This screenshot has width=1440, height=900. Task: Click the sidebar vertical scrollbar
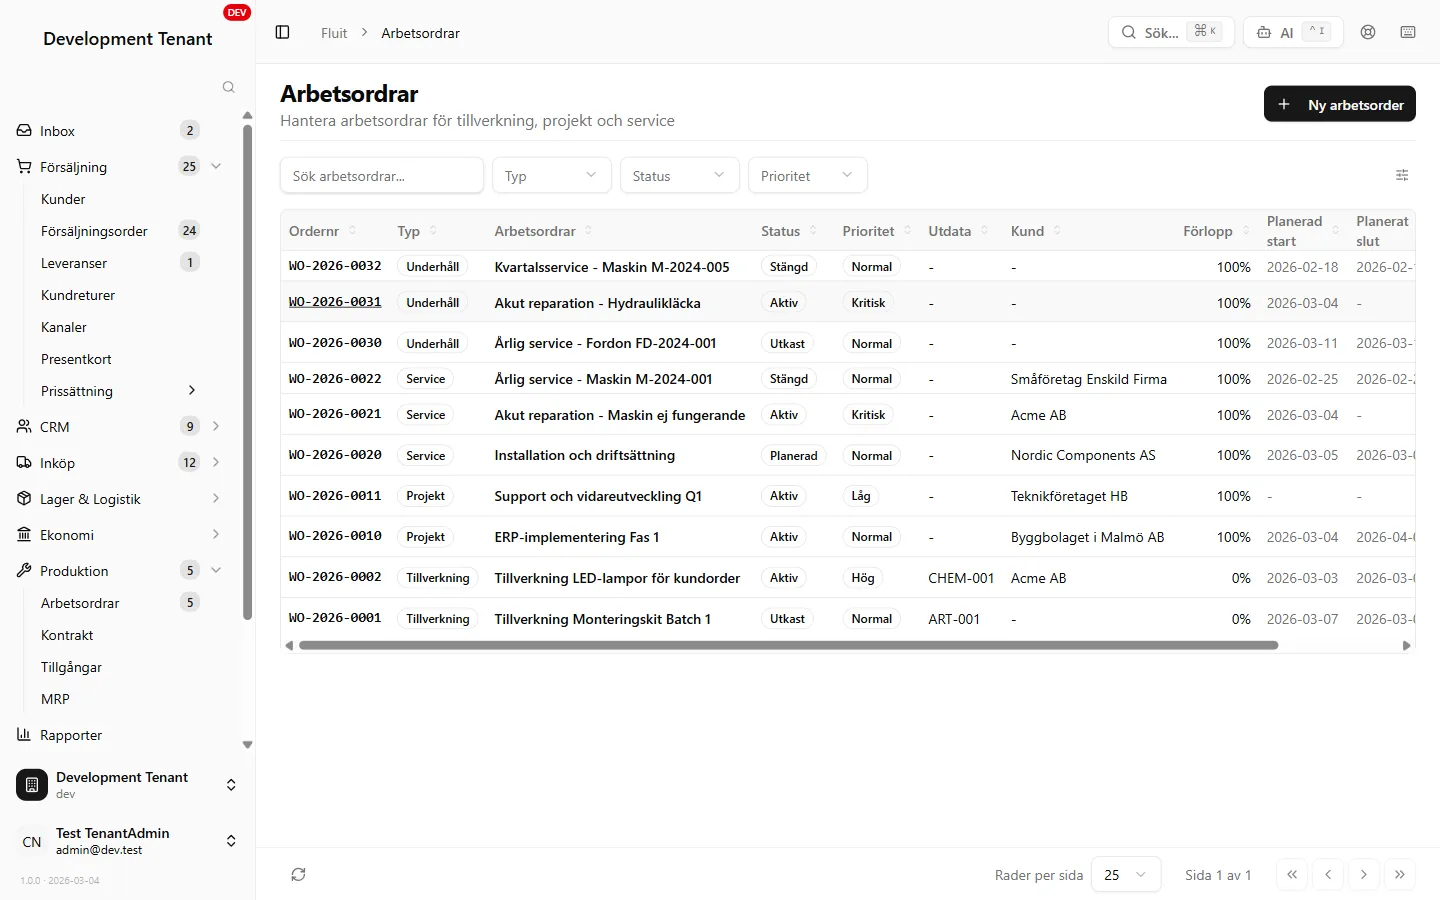(247, 370)
